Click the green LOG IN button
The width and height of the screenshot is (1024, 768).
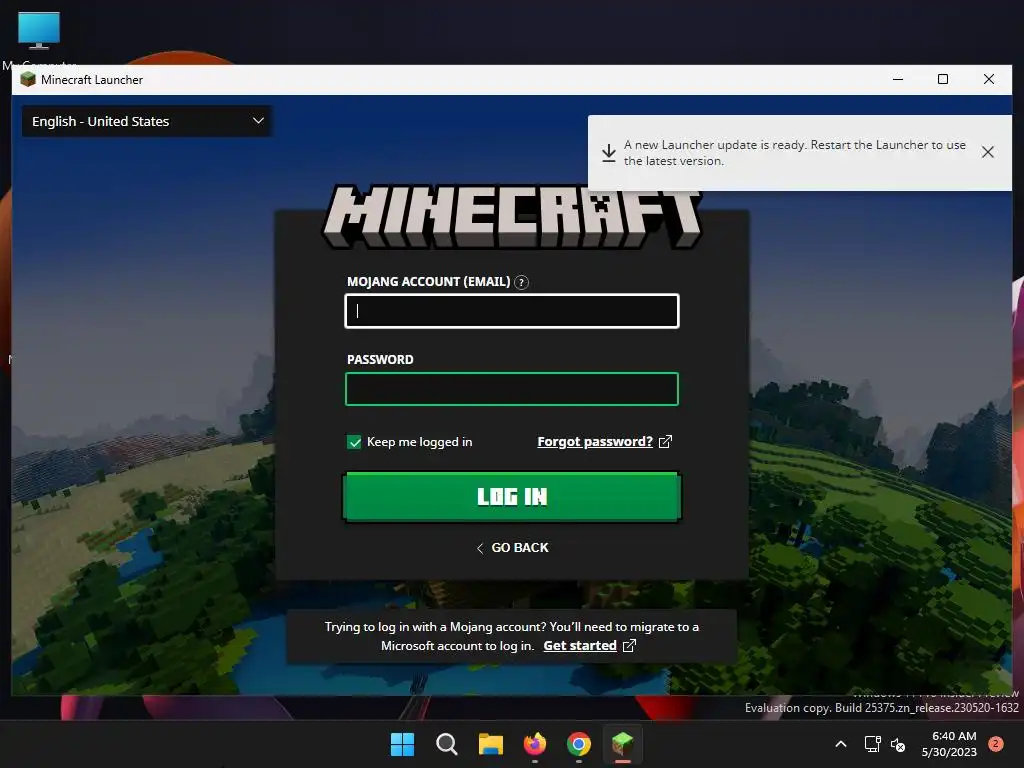click(x=512, y=497)
